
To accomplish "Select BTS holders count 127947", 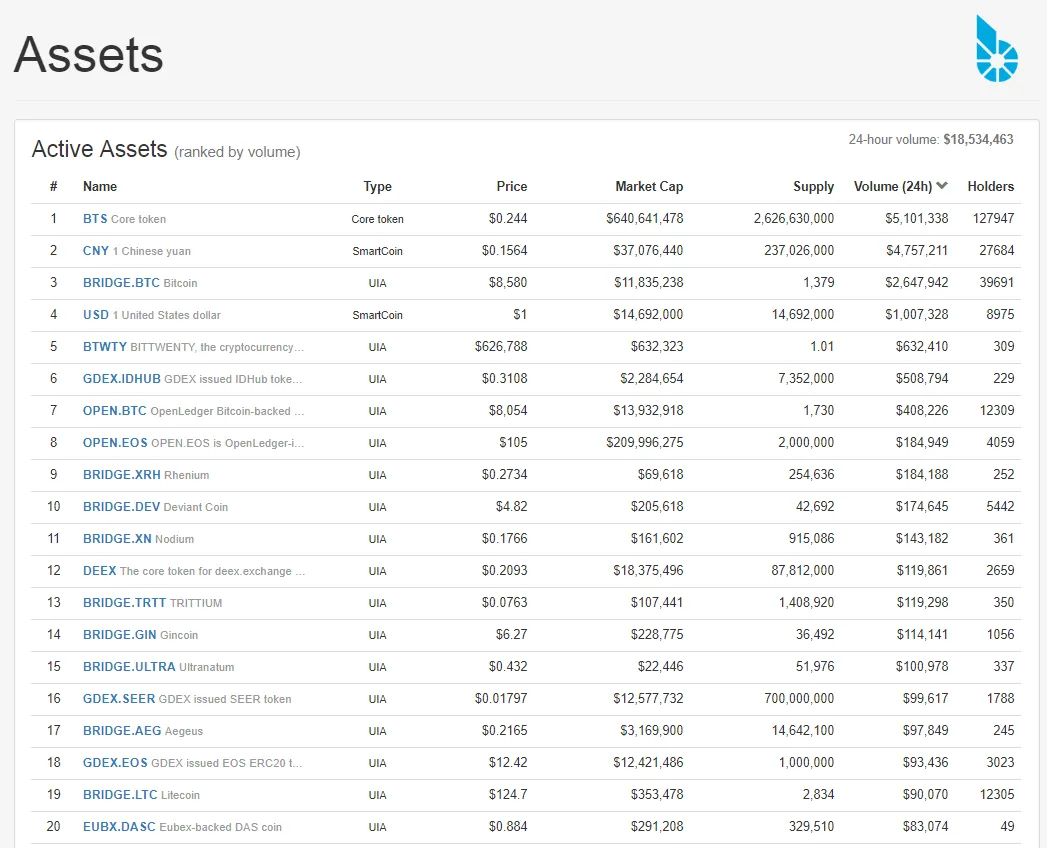I will pos(993,218).
